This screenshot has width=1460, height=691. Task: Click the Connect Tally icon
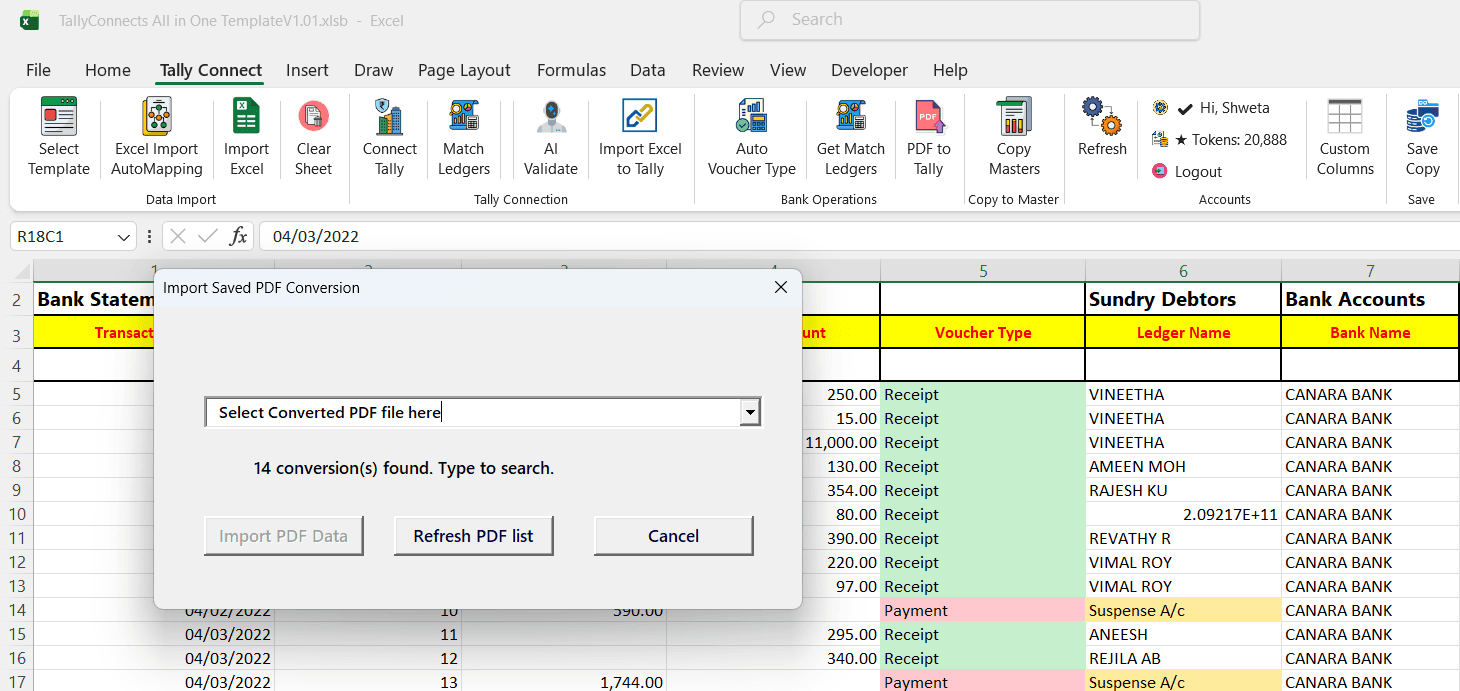[388, 137]
